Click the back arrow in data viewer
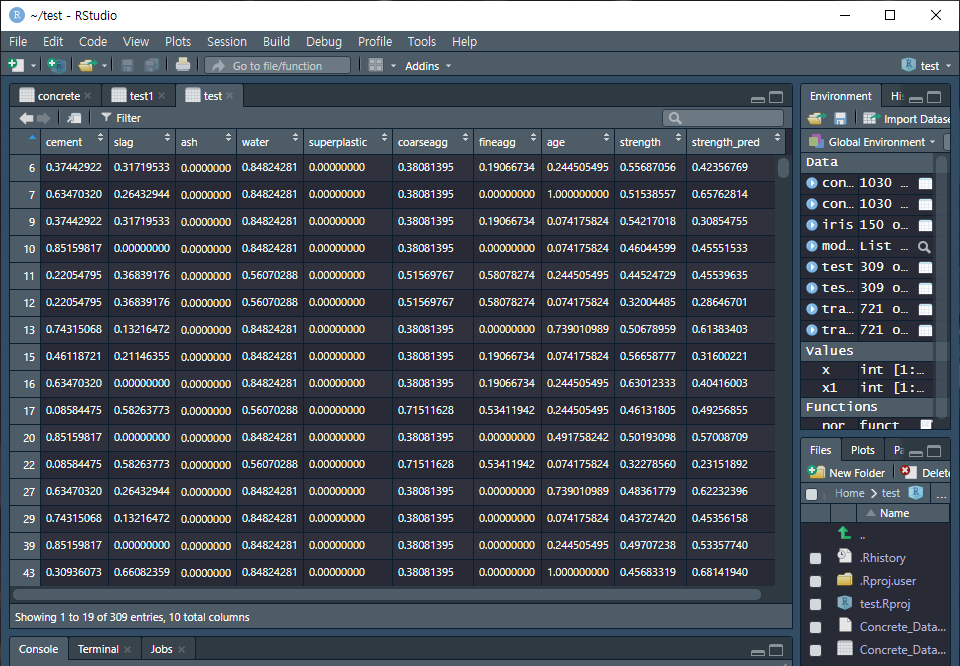The image size is (960, 666). pyautogui.click(x=26, y=118)
